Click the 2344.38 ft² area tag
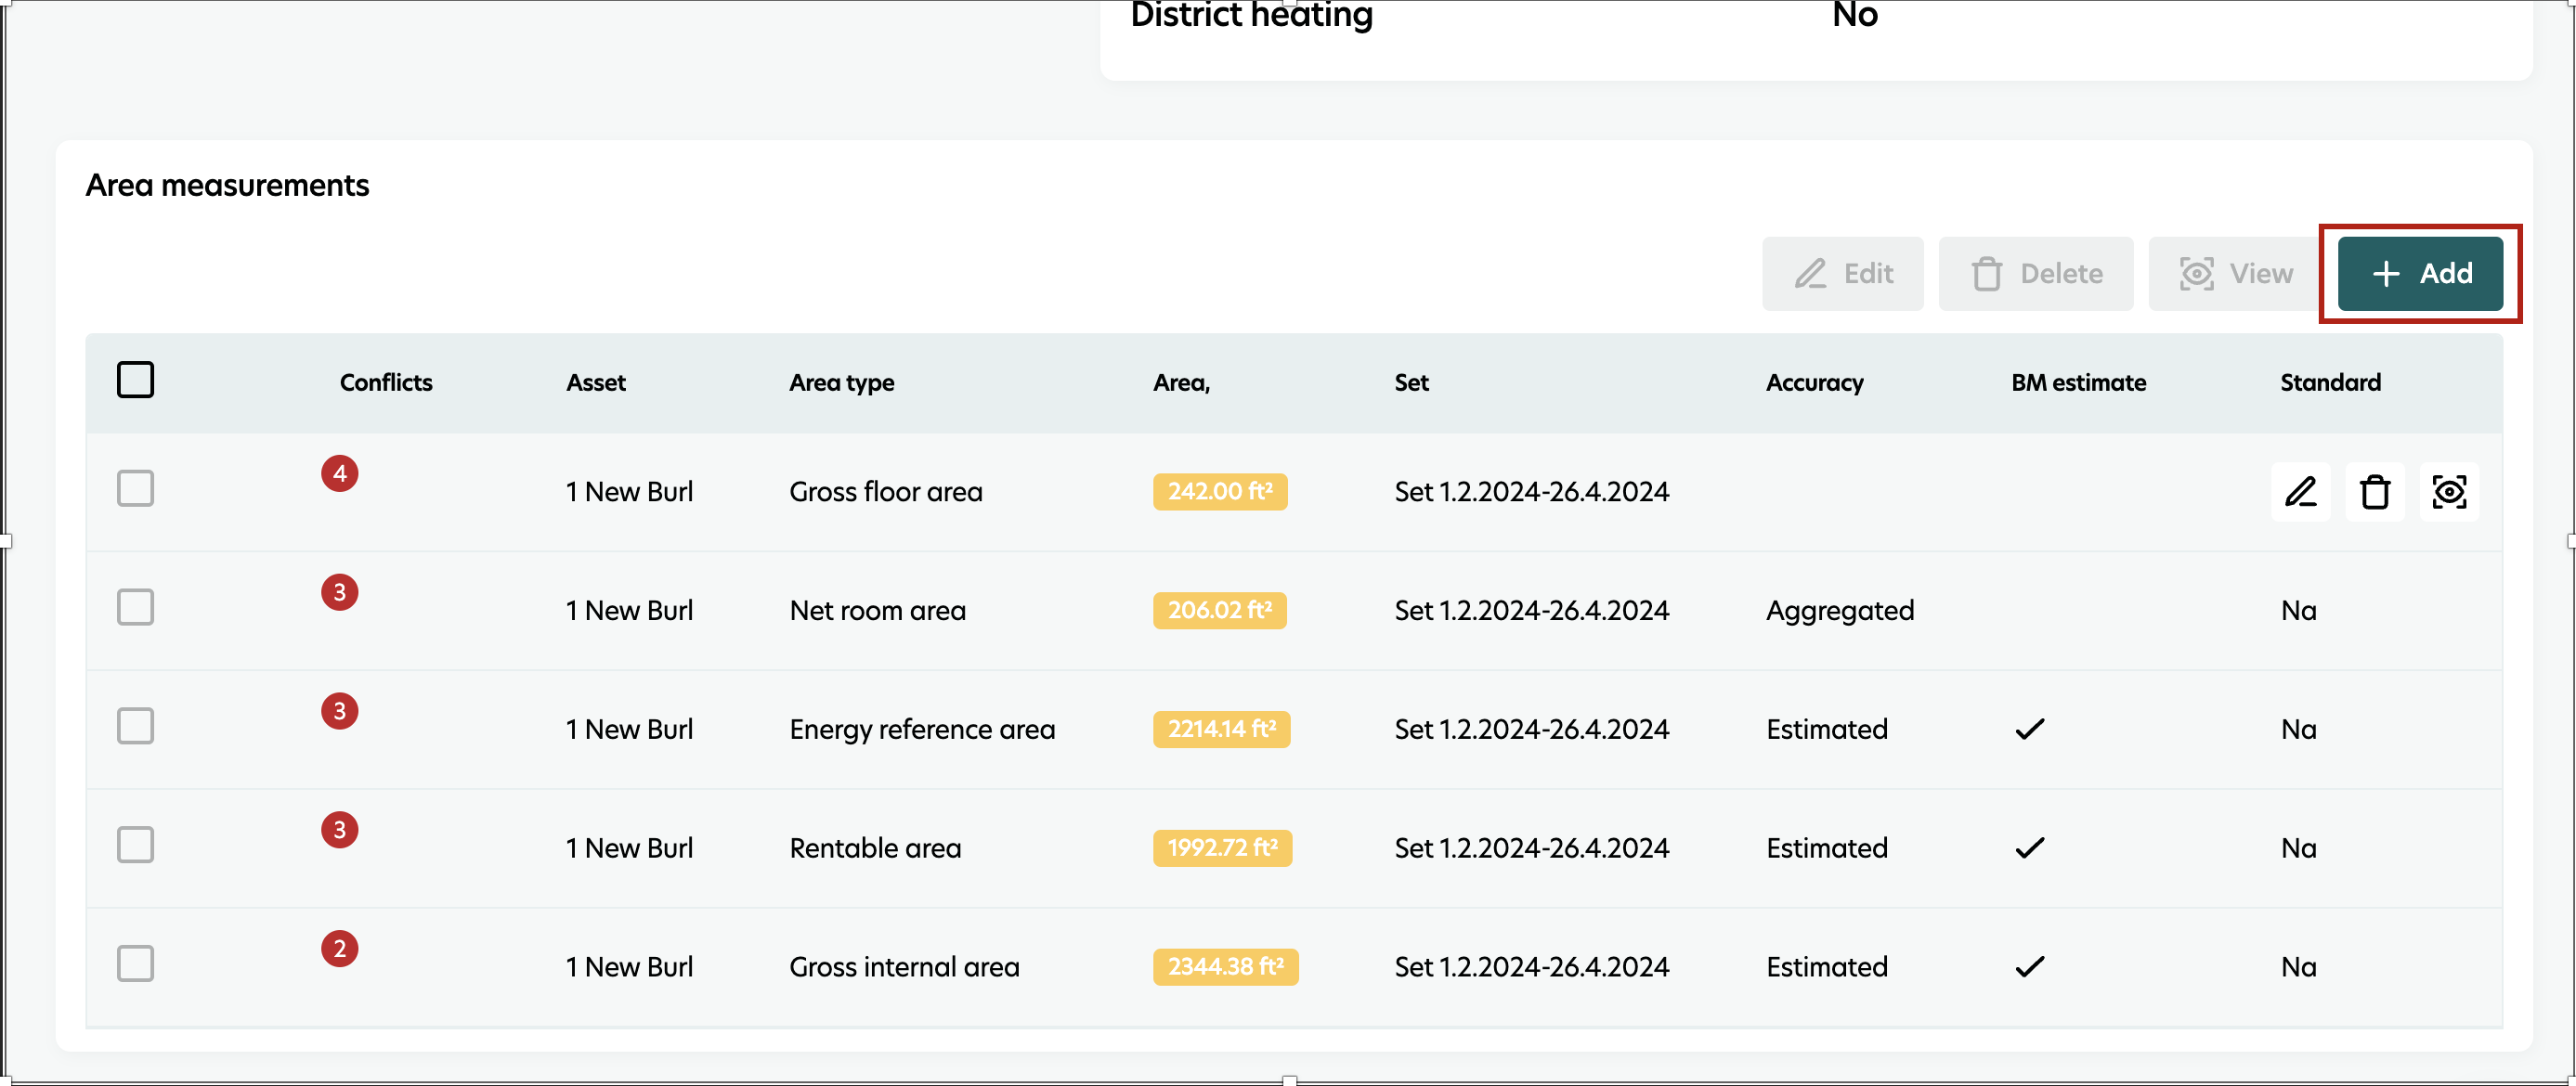Image resolution: width=2576 pixels, height=1086 pixels. click(x=1225, y=967)
